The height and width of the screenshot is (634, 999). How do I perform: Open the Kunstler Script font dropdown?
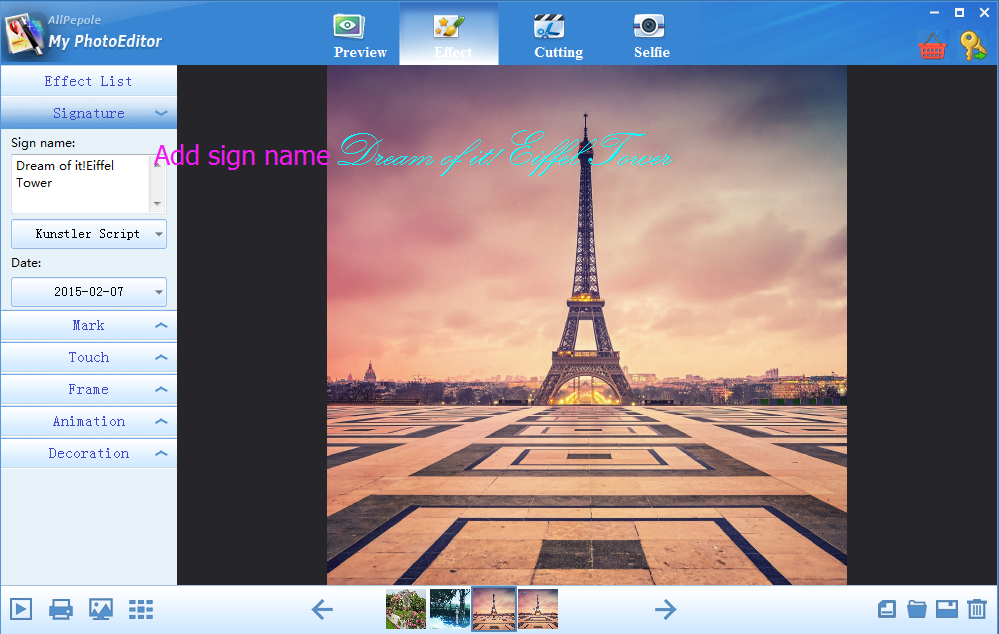pyautogui.click(x=89, y=234)
